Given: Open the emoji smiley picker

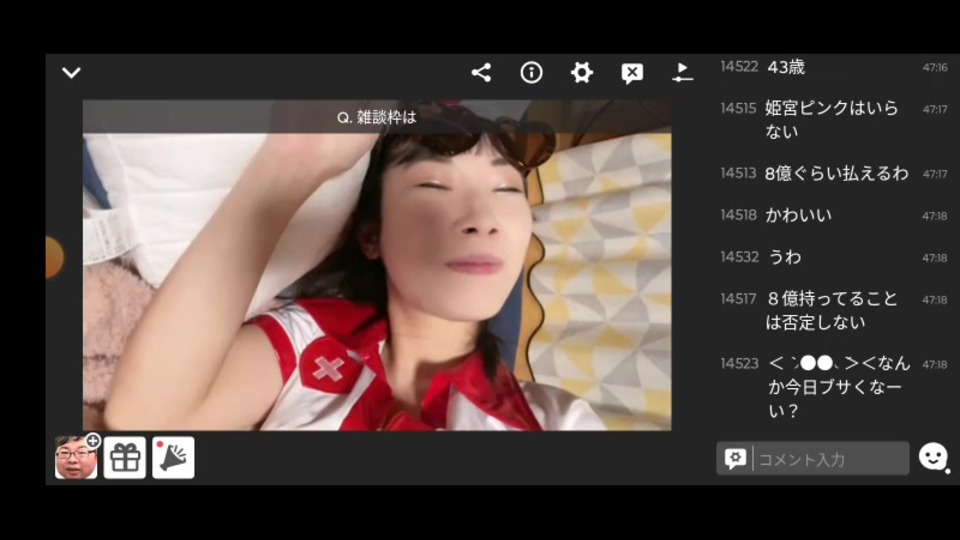Looking at the screenshot, I should [x=933, y=457].
